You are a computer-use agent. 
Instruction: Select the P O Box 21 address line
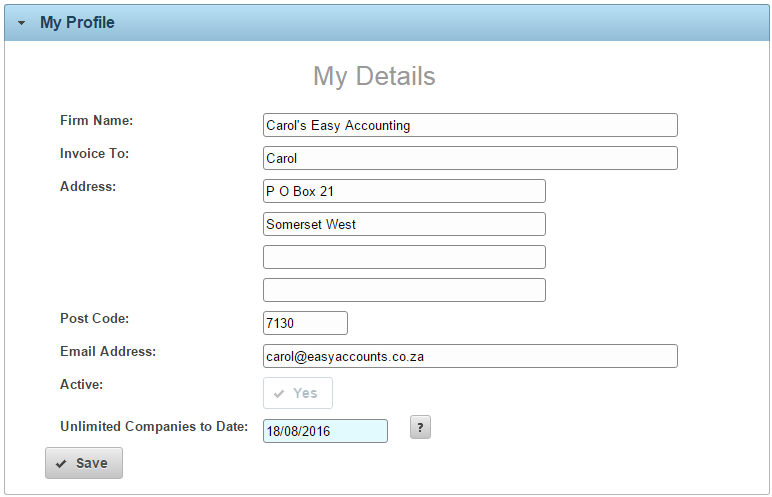click(x=404, y=191)
